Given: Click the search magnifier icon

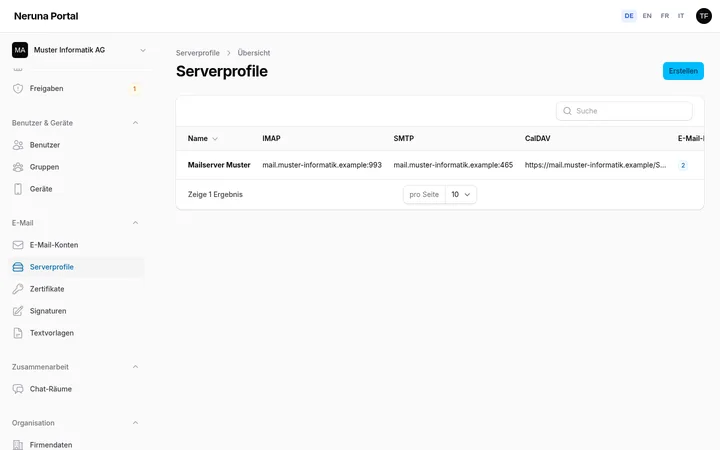Looking at the screenshot, I should [567, 111].
